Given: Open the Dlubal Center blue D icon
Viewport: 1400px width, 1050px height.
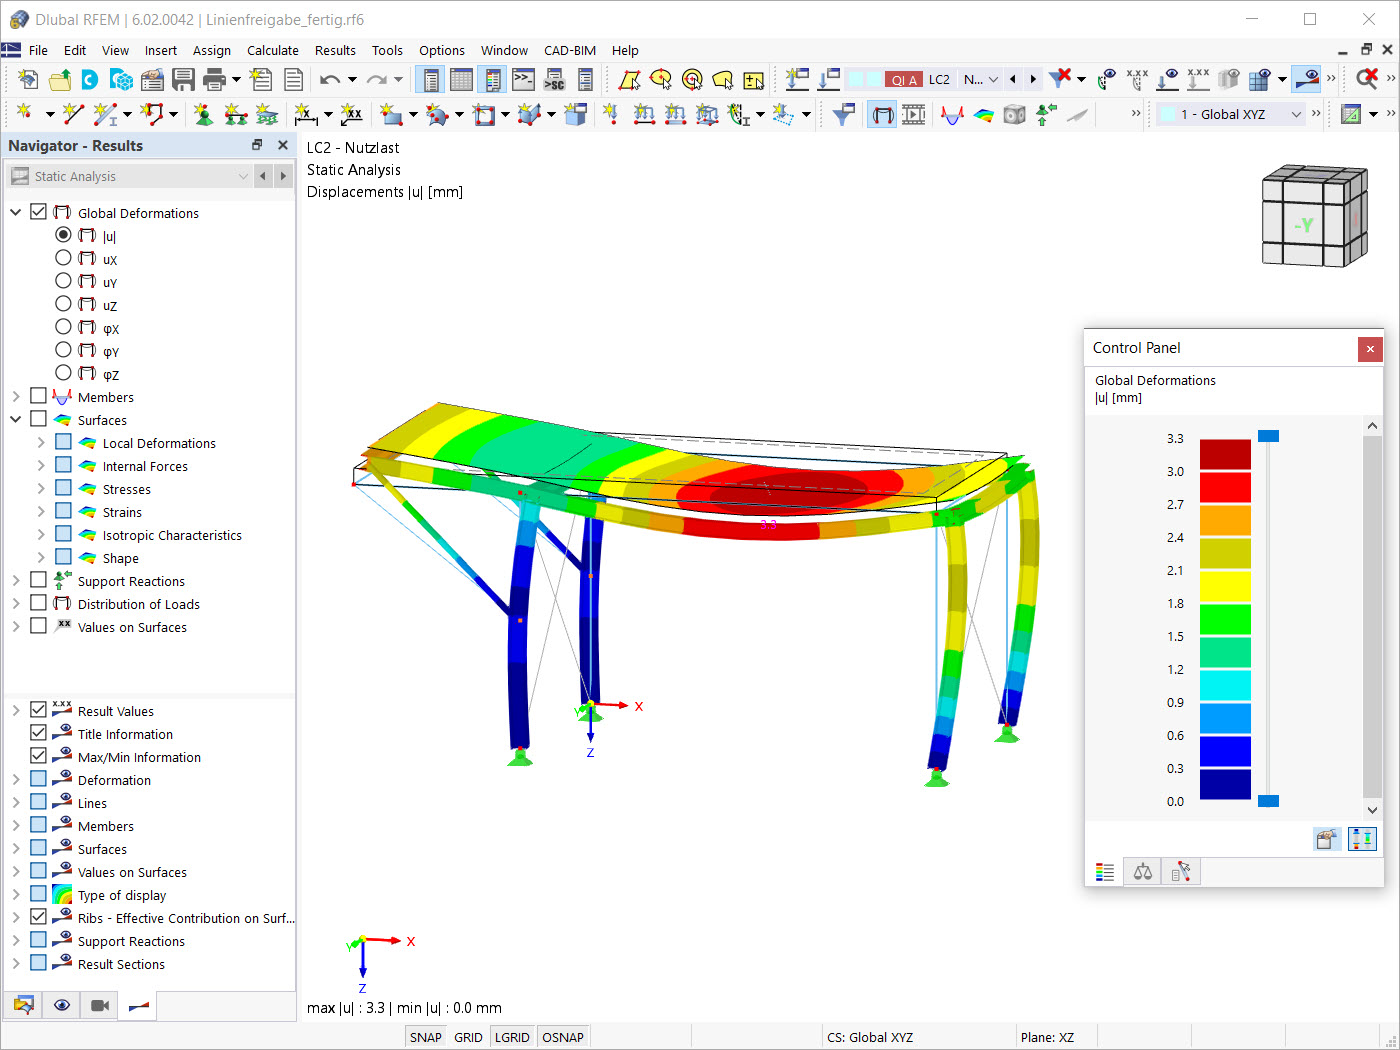Looking at the screenshot, I should (x=90, y=80).
